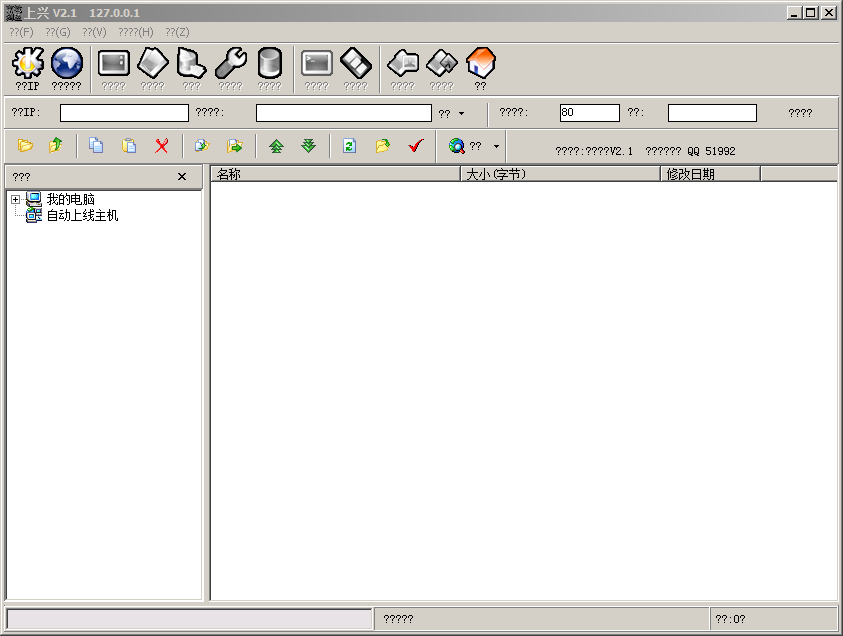This screenshot has width=843, height=636.
Task: Click the green double up arrows icon
Action: click(276, 146)
